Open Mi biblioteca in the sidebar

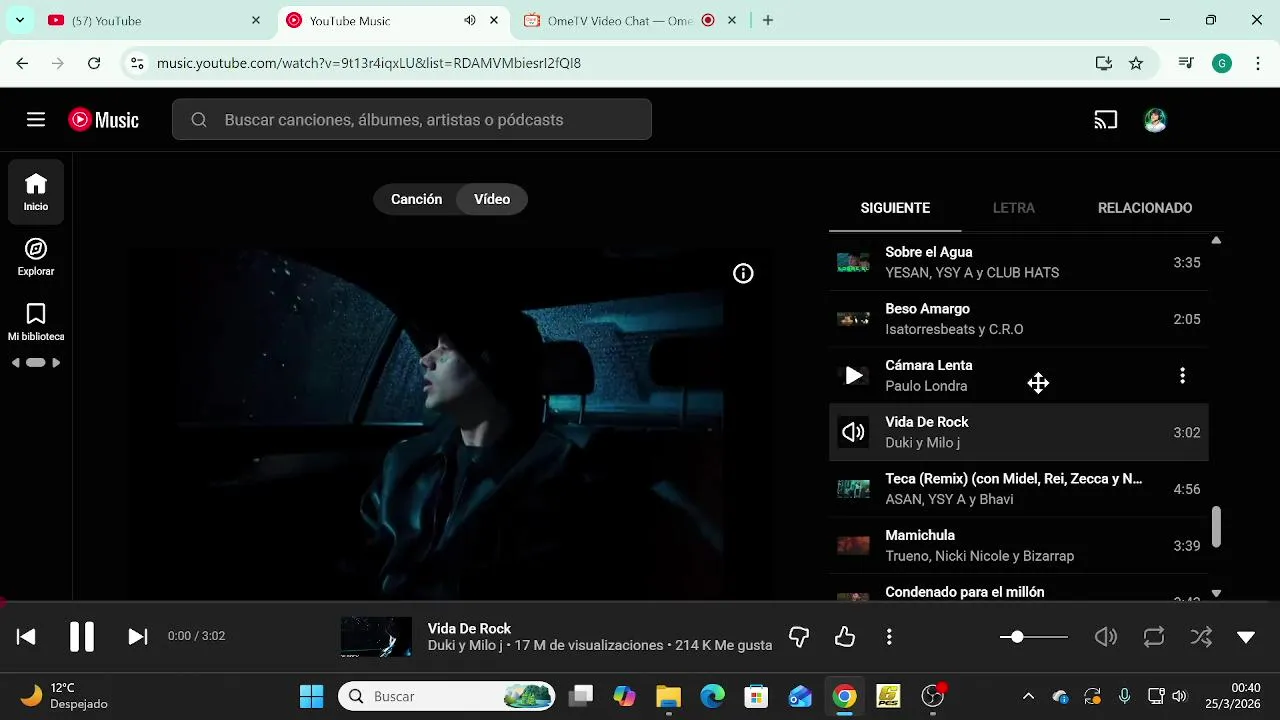point(36,322)
